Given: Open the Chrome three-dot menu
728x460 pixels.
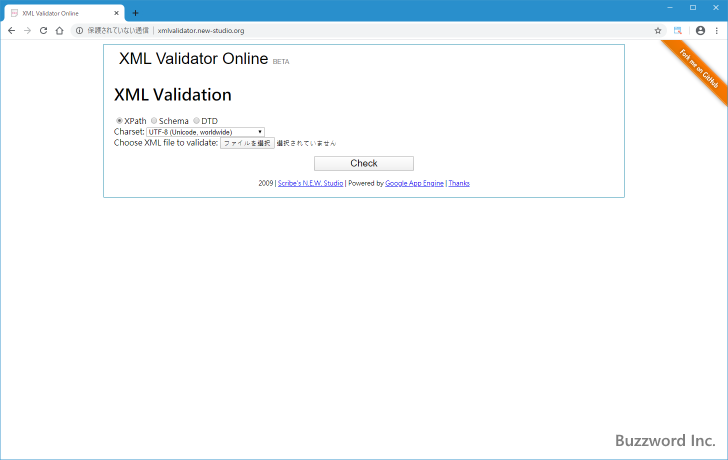Looking at the screenshot, I should pos(716,30).
